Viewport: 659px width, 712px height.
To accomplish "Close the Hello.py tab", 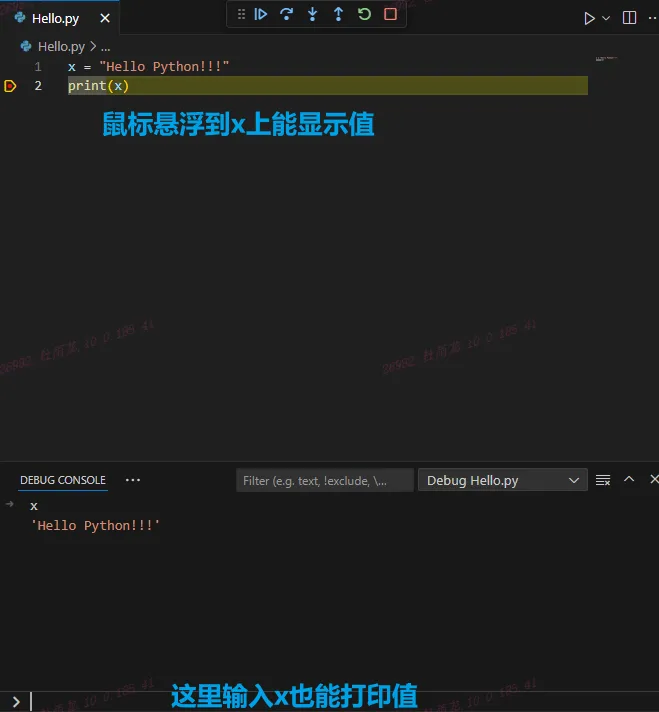I will pos(105,19).
